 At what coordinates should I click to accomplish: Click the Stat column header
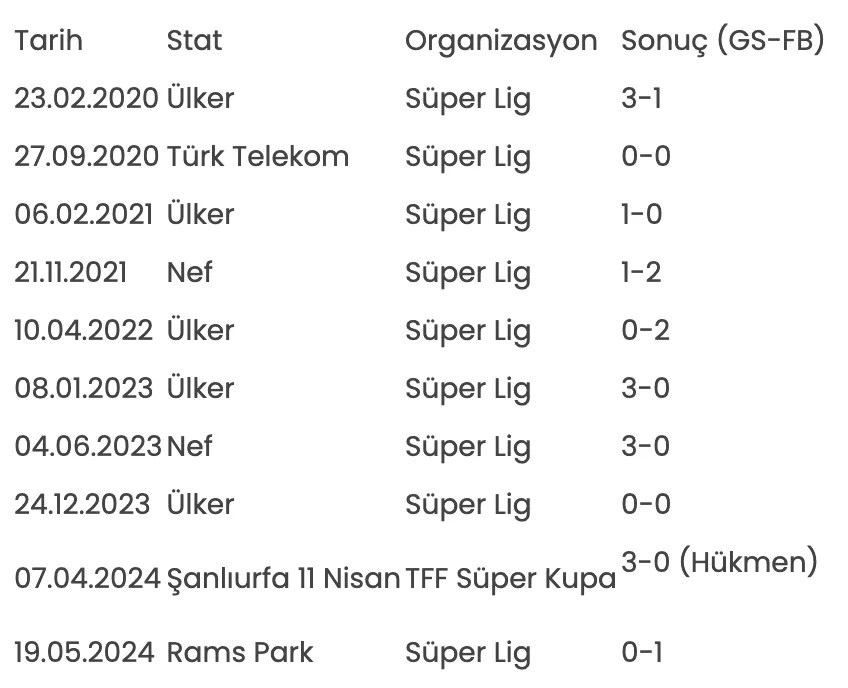[x=194, y=41]
